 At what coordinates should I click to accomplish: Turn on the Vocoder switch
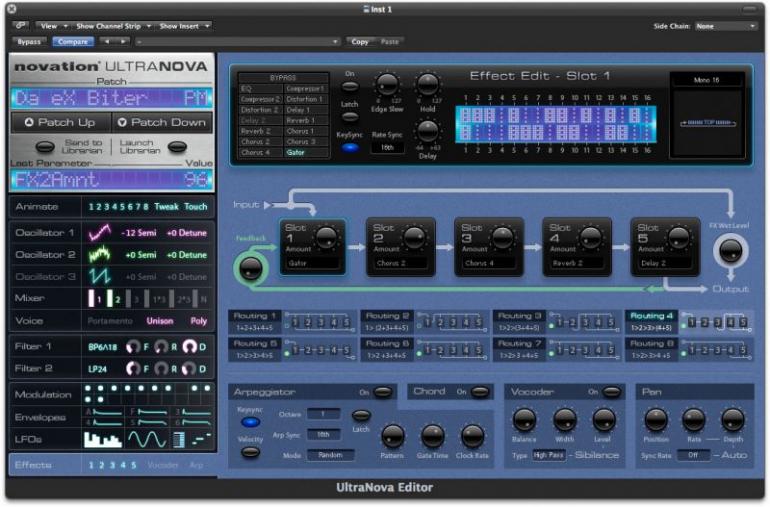[x=611, y=392]
